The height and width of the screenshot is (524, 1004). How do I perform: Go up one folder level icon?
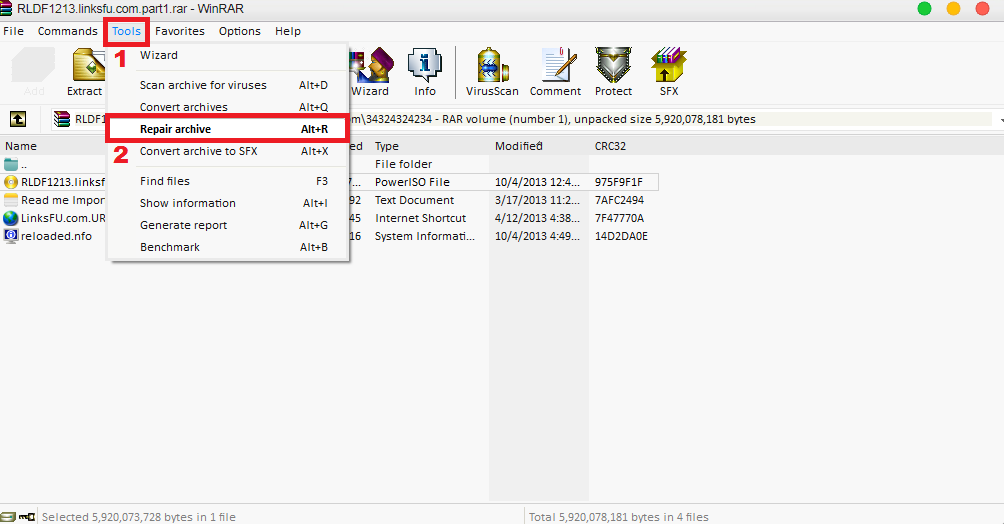pyautogui.click(x=18, y=119)
